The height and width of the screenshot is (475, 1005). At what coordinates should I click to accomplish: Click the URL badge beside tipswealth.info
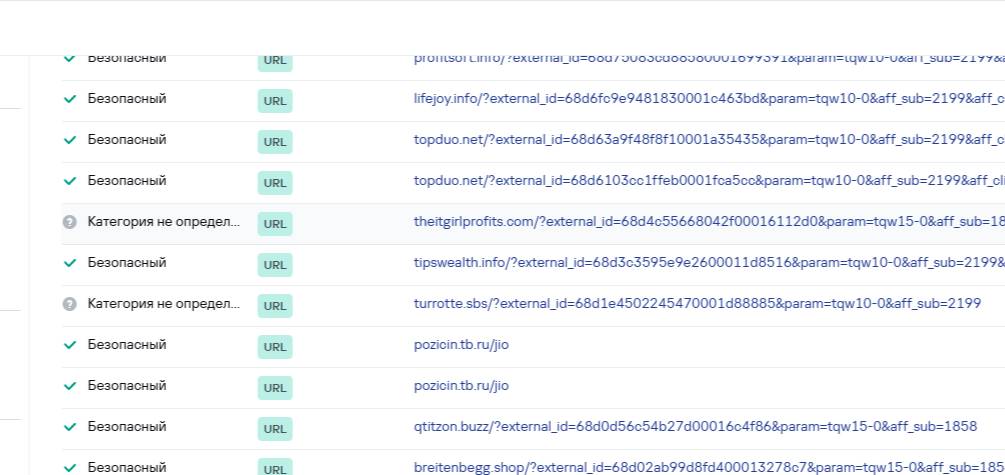tap(275, 265)
